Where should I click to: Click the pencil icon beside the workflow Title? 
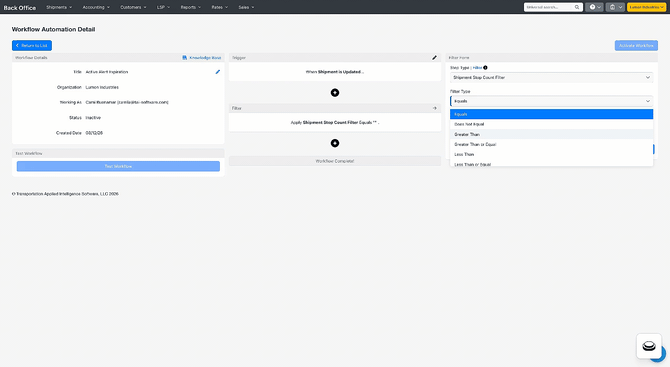coord(217,72)
